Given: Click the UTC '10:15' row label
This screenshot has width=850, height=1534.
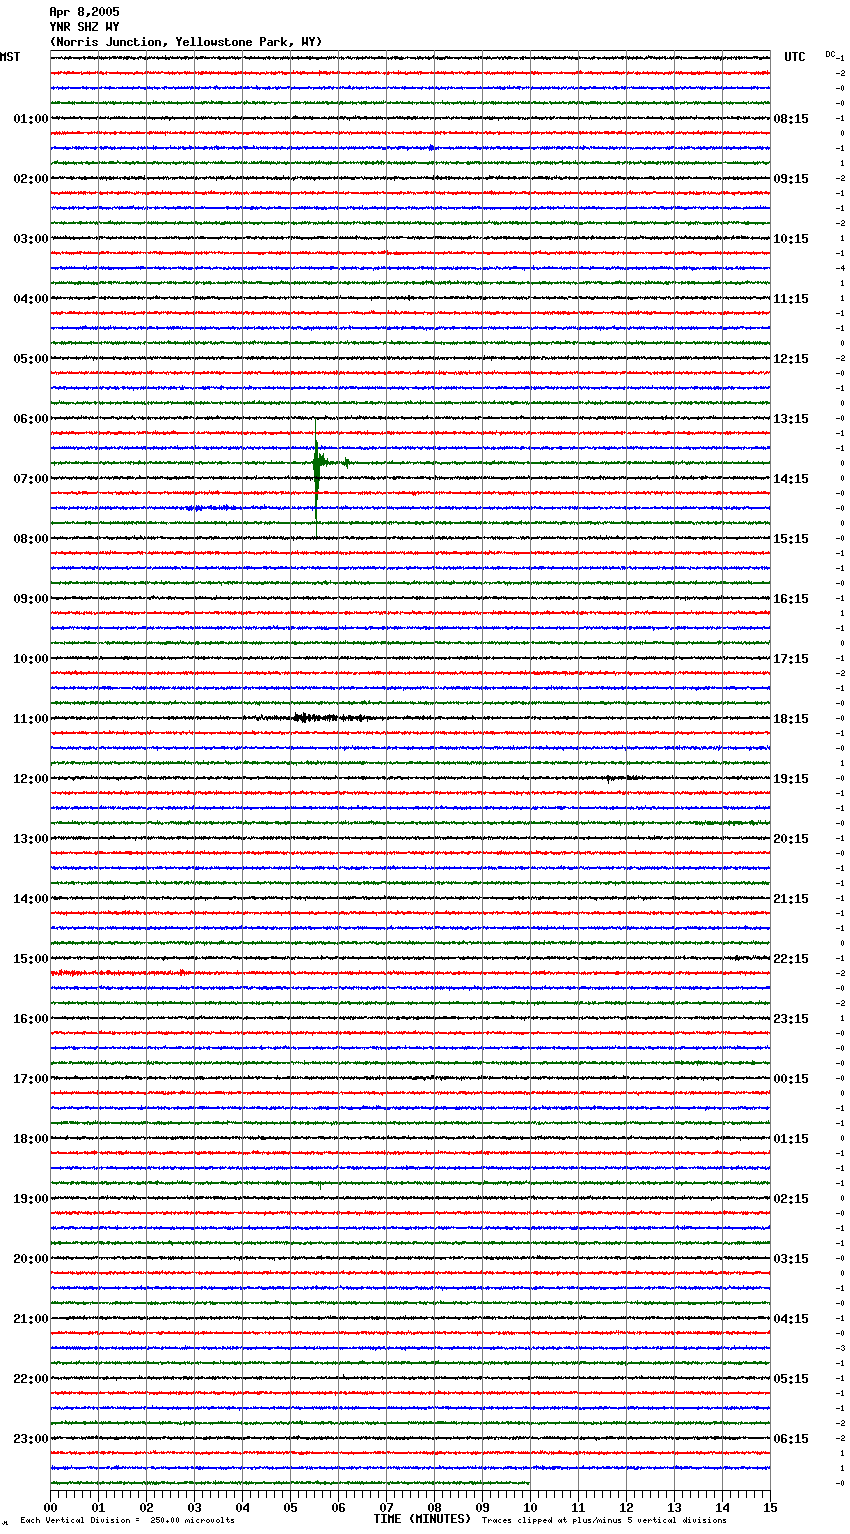Looking at the screenshot, I should point(791,239).
